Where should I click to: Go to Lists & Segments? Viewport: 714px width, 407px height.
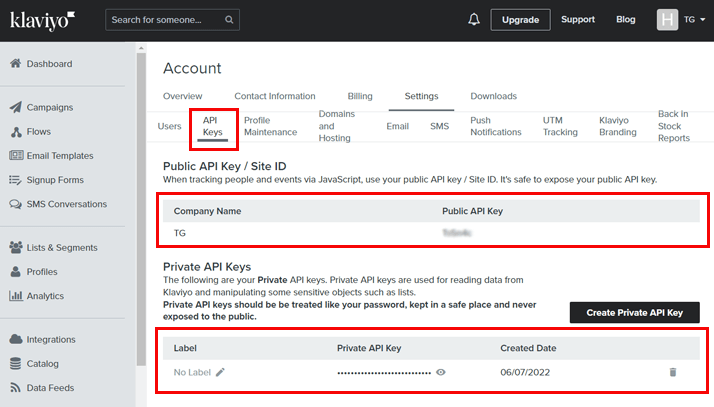coord(62,247)
